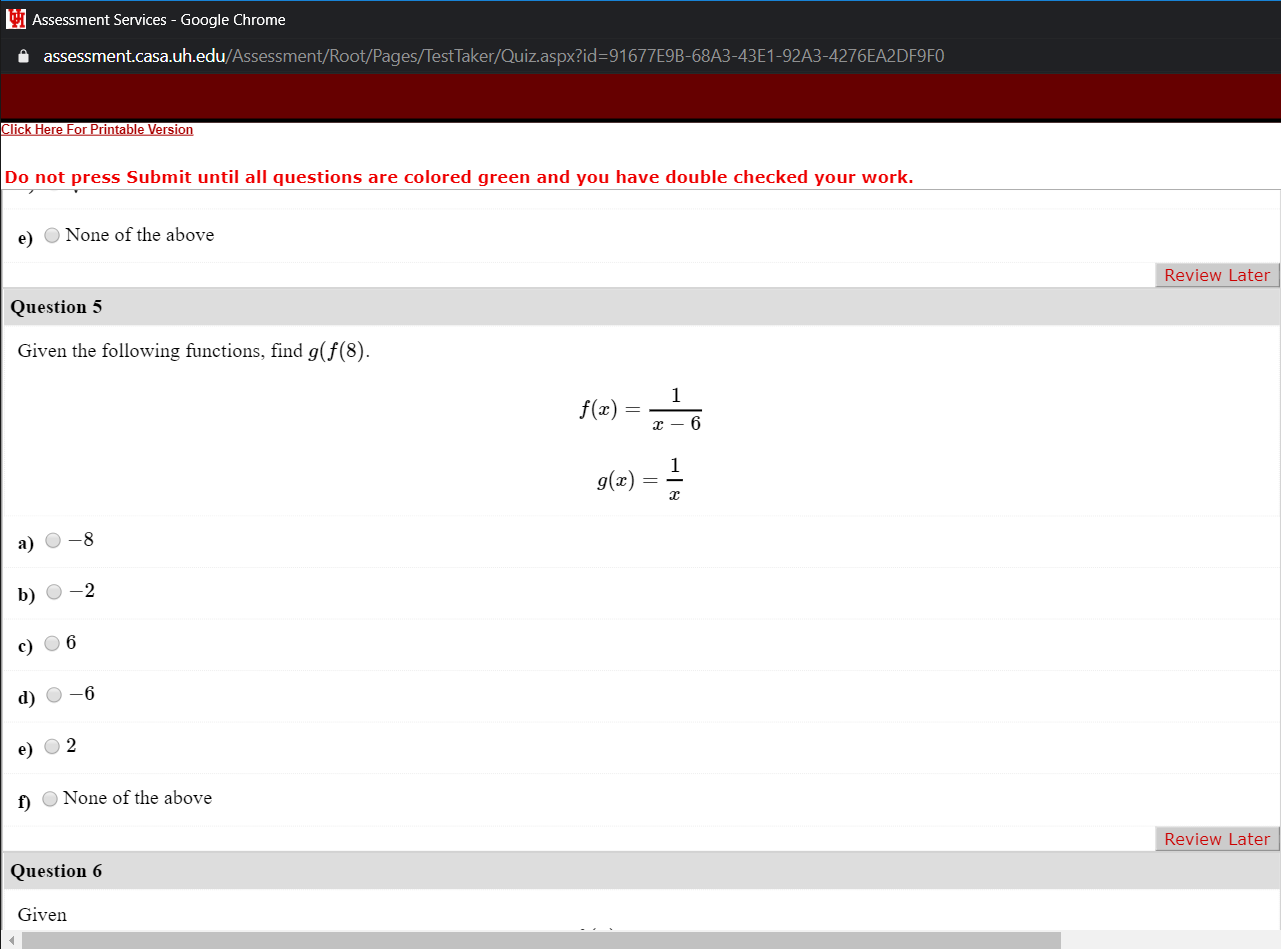This screenshot has width=1281, height=949.
Task: Mark Question 4 for Review Later
Action: pos(1216,275)
